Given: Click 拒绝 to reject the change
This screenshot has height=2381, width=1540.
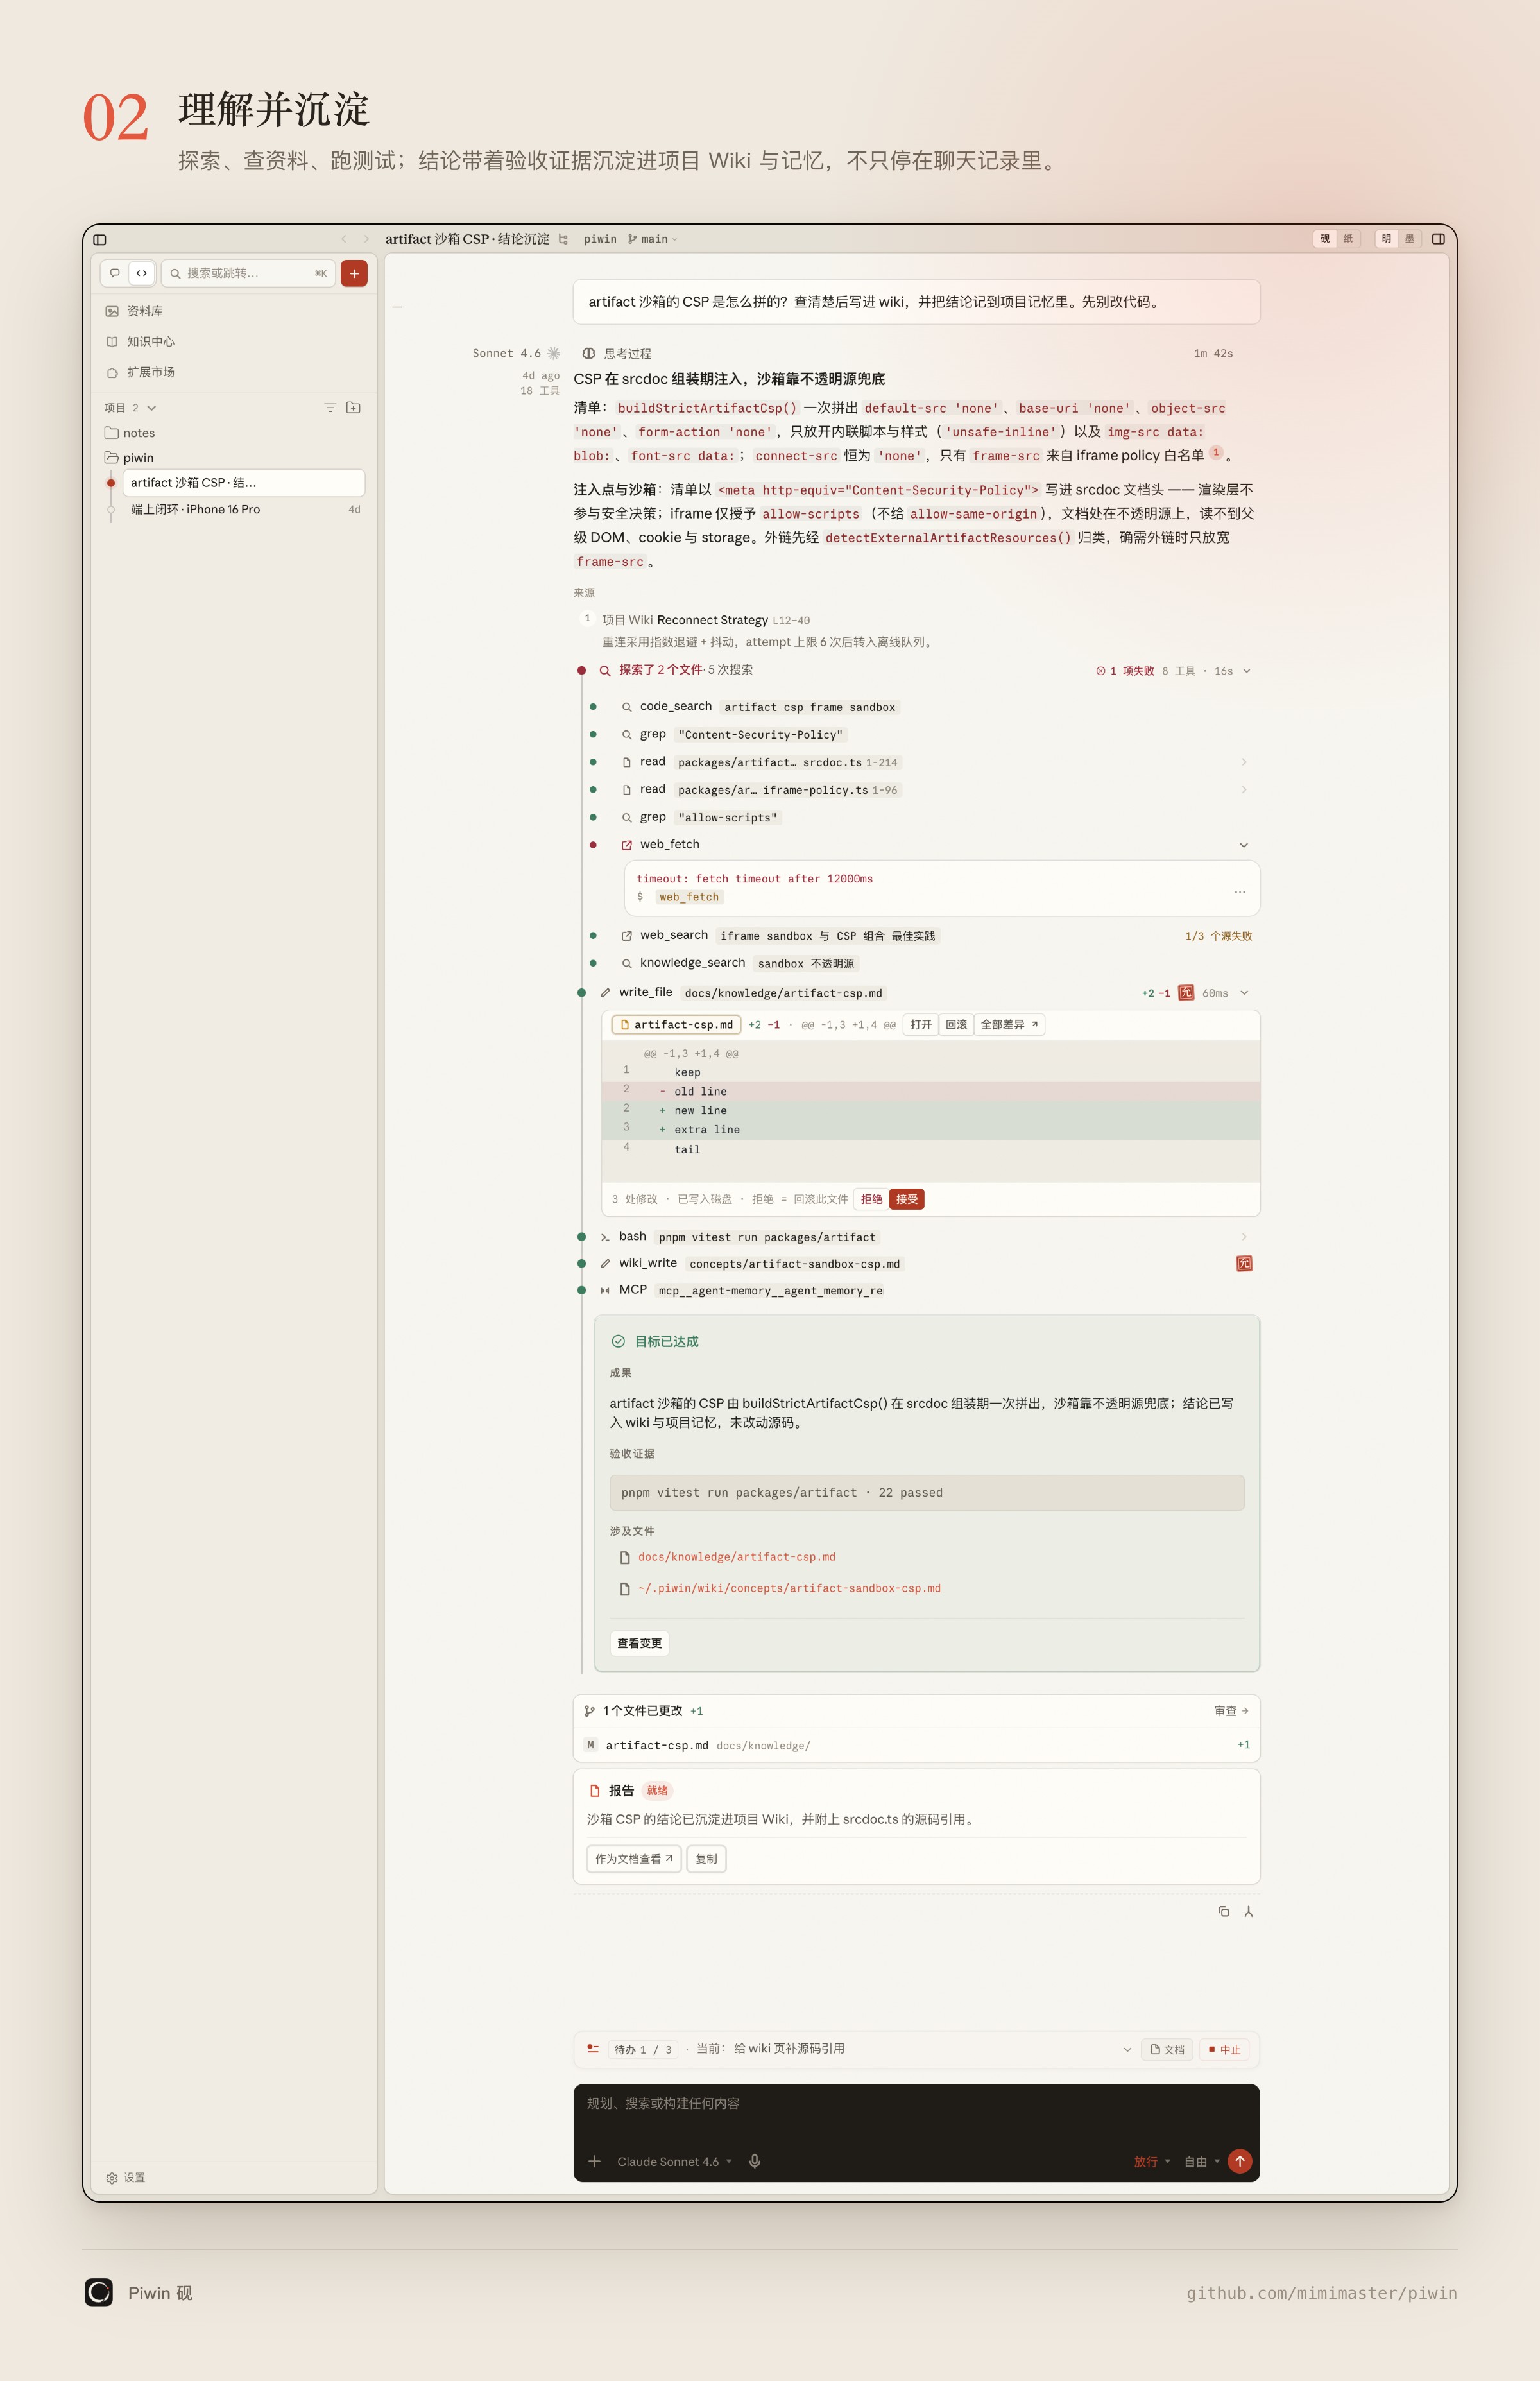Looking at the screenshot, I should 871,1199.
